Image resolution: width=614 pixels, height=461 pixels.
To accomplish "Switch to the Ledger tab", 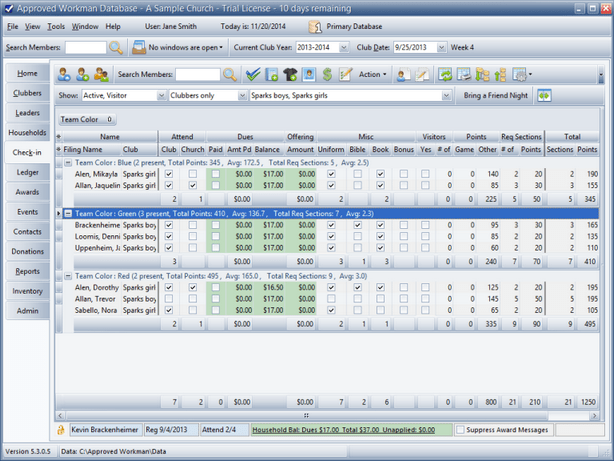I will tap(27, 172).
